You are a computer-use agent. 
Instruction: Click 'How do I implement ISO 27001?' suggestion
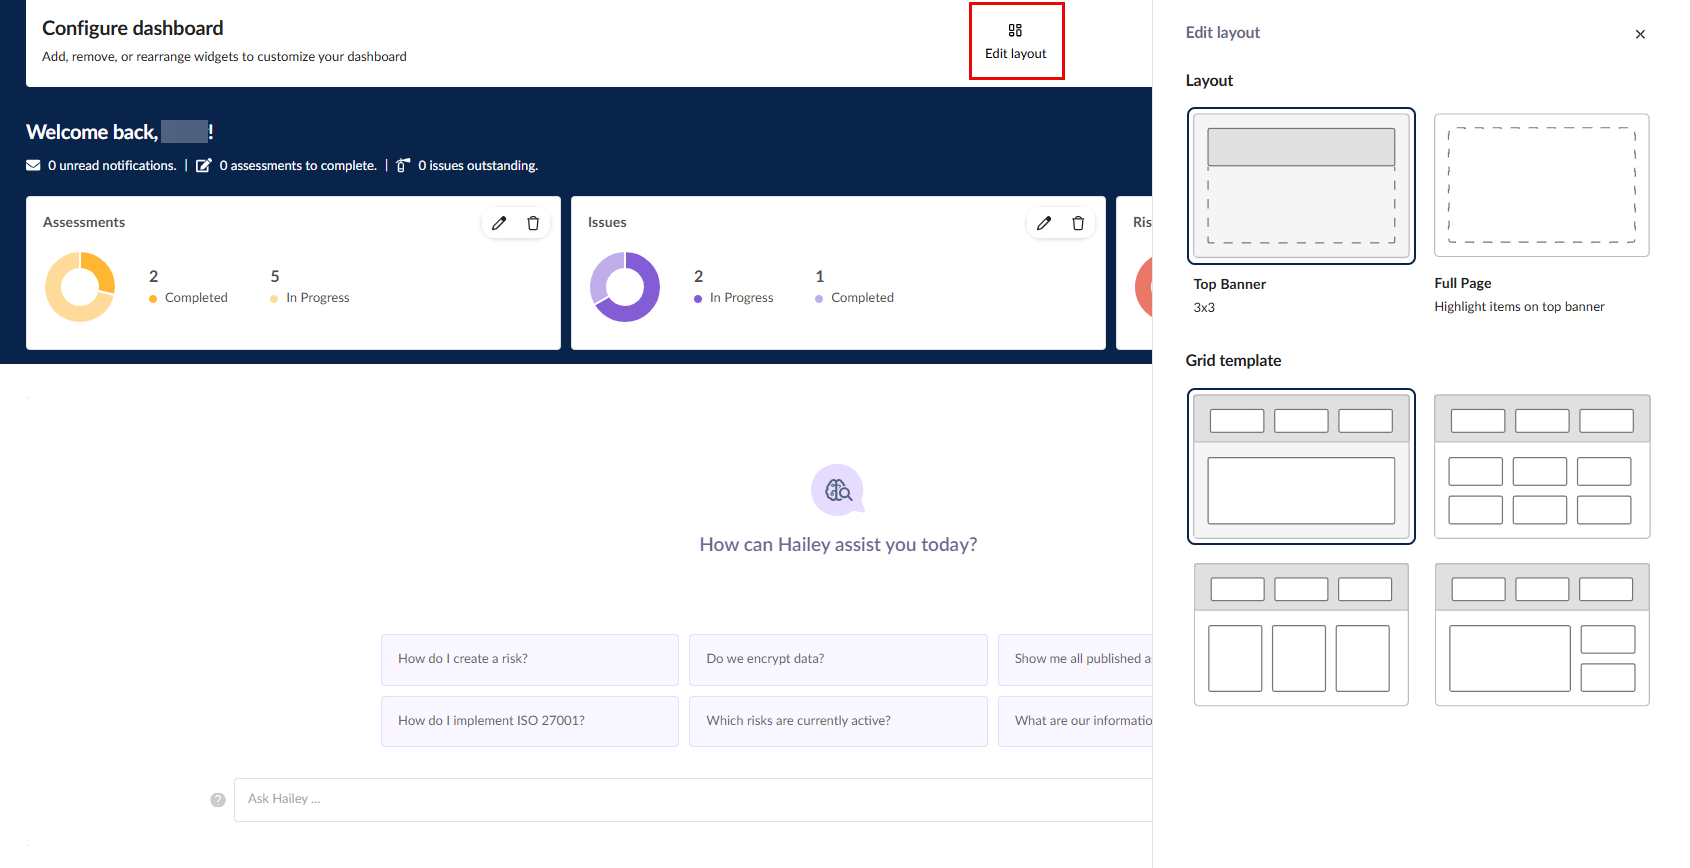[x=530, y=721]
